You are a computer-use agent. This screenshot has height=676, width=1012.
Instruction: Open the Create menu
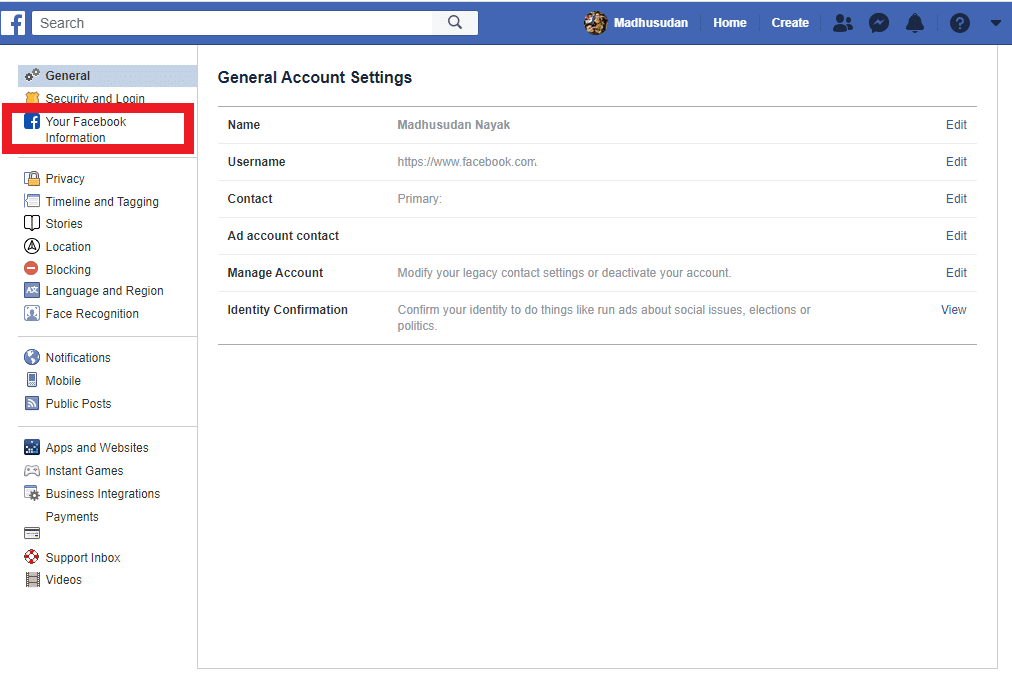click(x=790, y=23)
